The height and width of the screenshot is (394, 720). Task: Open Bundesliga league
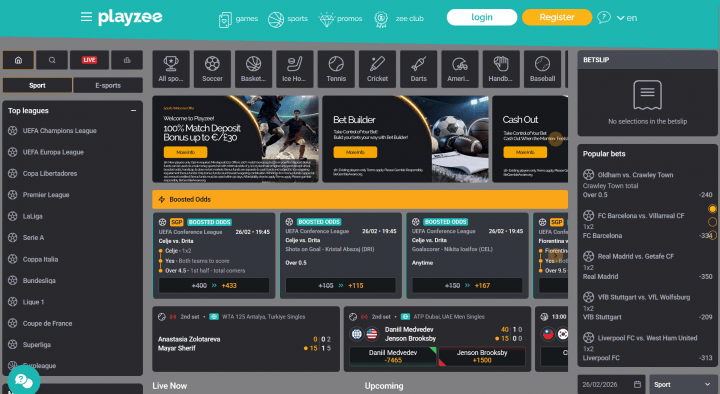[39, 281]
